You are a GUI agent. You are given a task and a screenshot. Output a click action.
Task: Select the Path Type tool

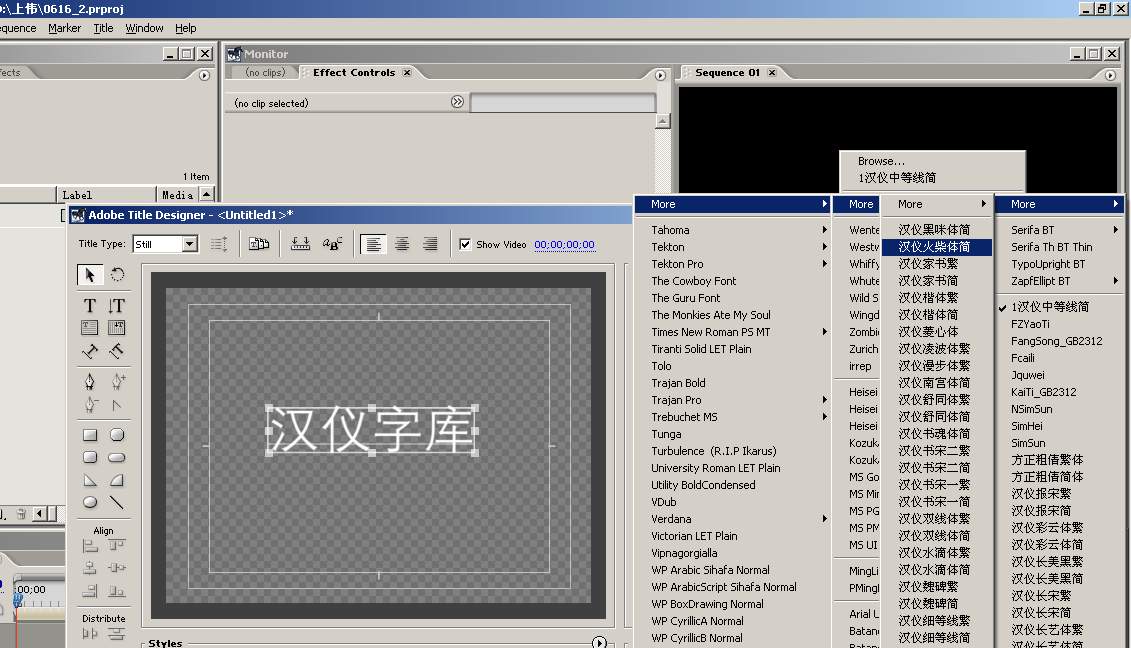click(x=89, y=351)
